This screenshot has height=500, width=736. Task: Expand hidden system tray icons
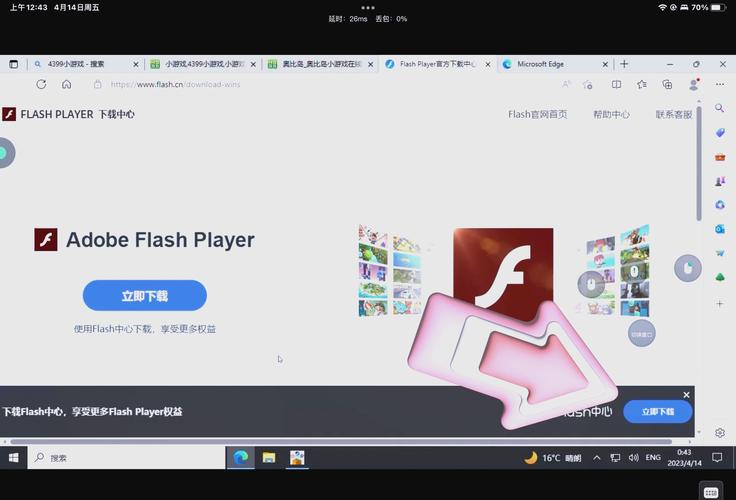[597, 458]
